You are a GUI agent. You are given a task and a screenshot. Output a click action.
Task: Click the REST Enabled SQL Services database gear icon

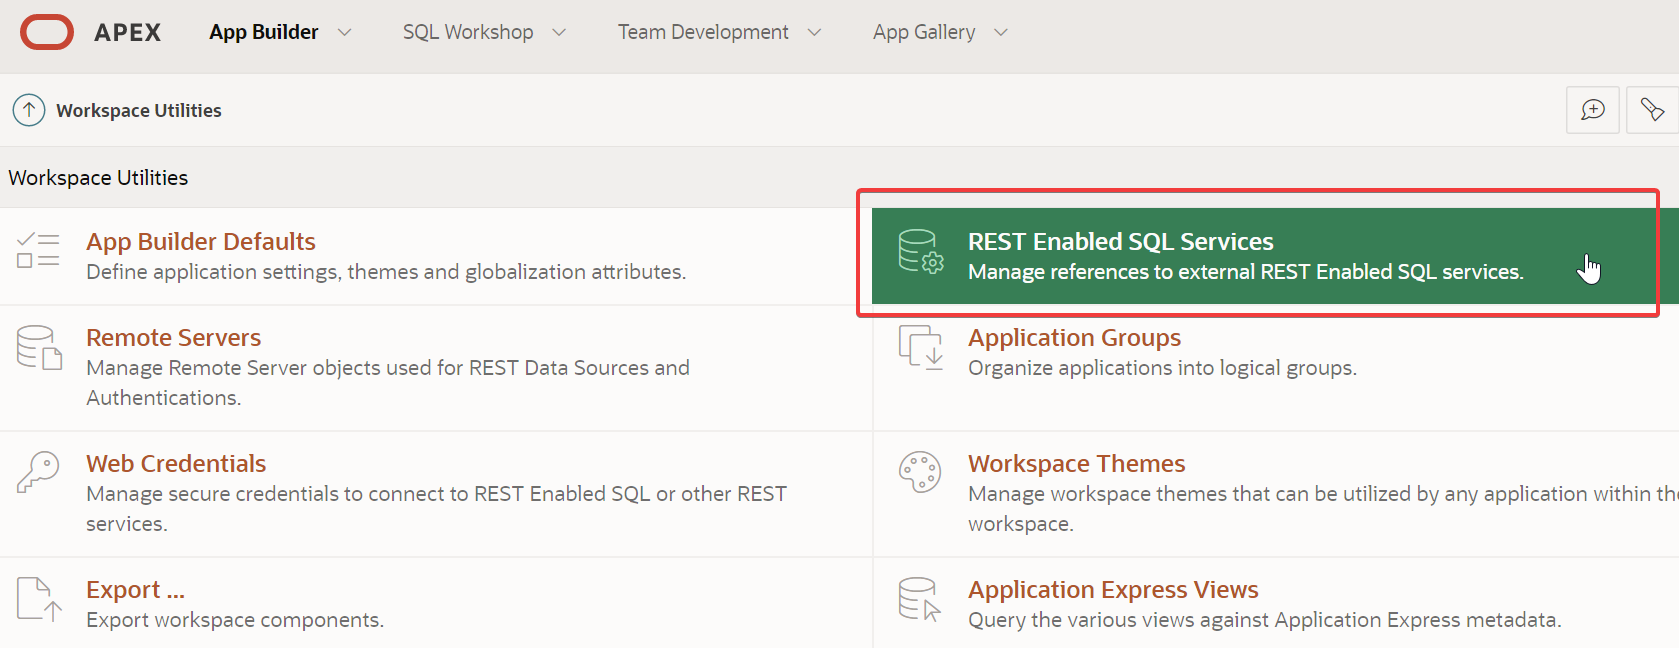[x=920, y=251]
